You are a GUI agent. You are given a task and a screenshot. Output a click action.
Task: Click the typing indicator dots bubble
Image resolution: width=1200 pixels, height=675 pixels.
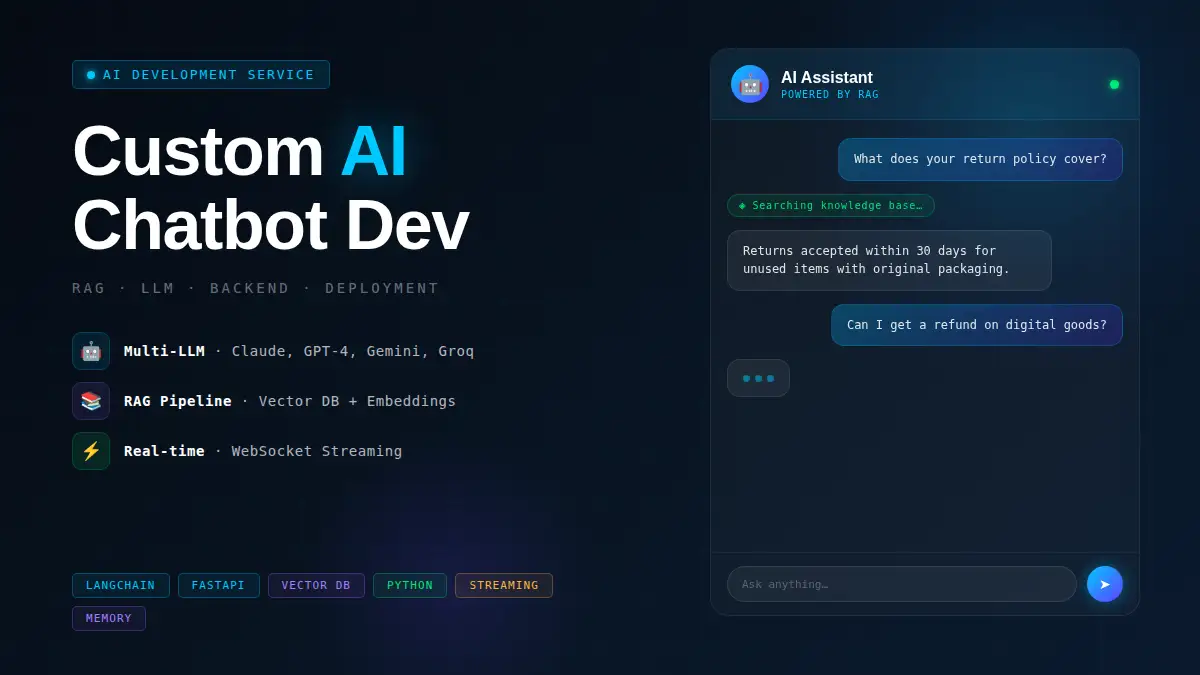(758, 378)
